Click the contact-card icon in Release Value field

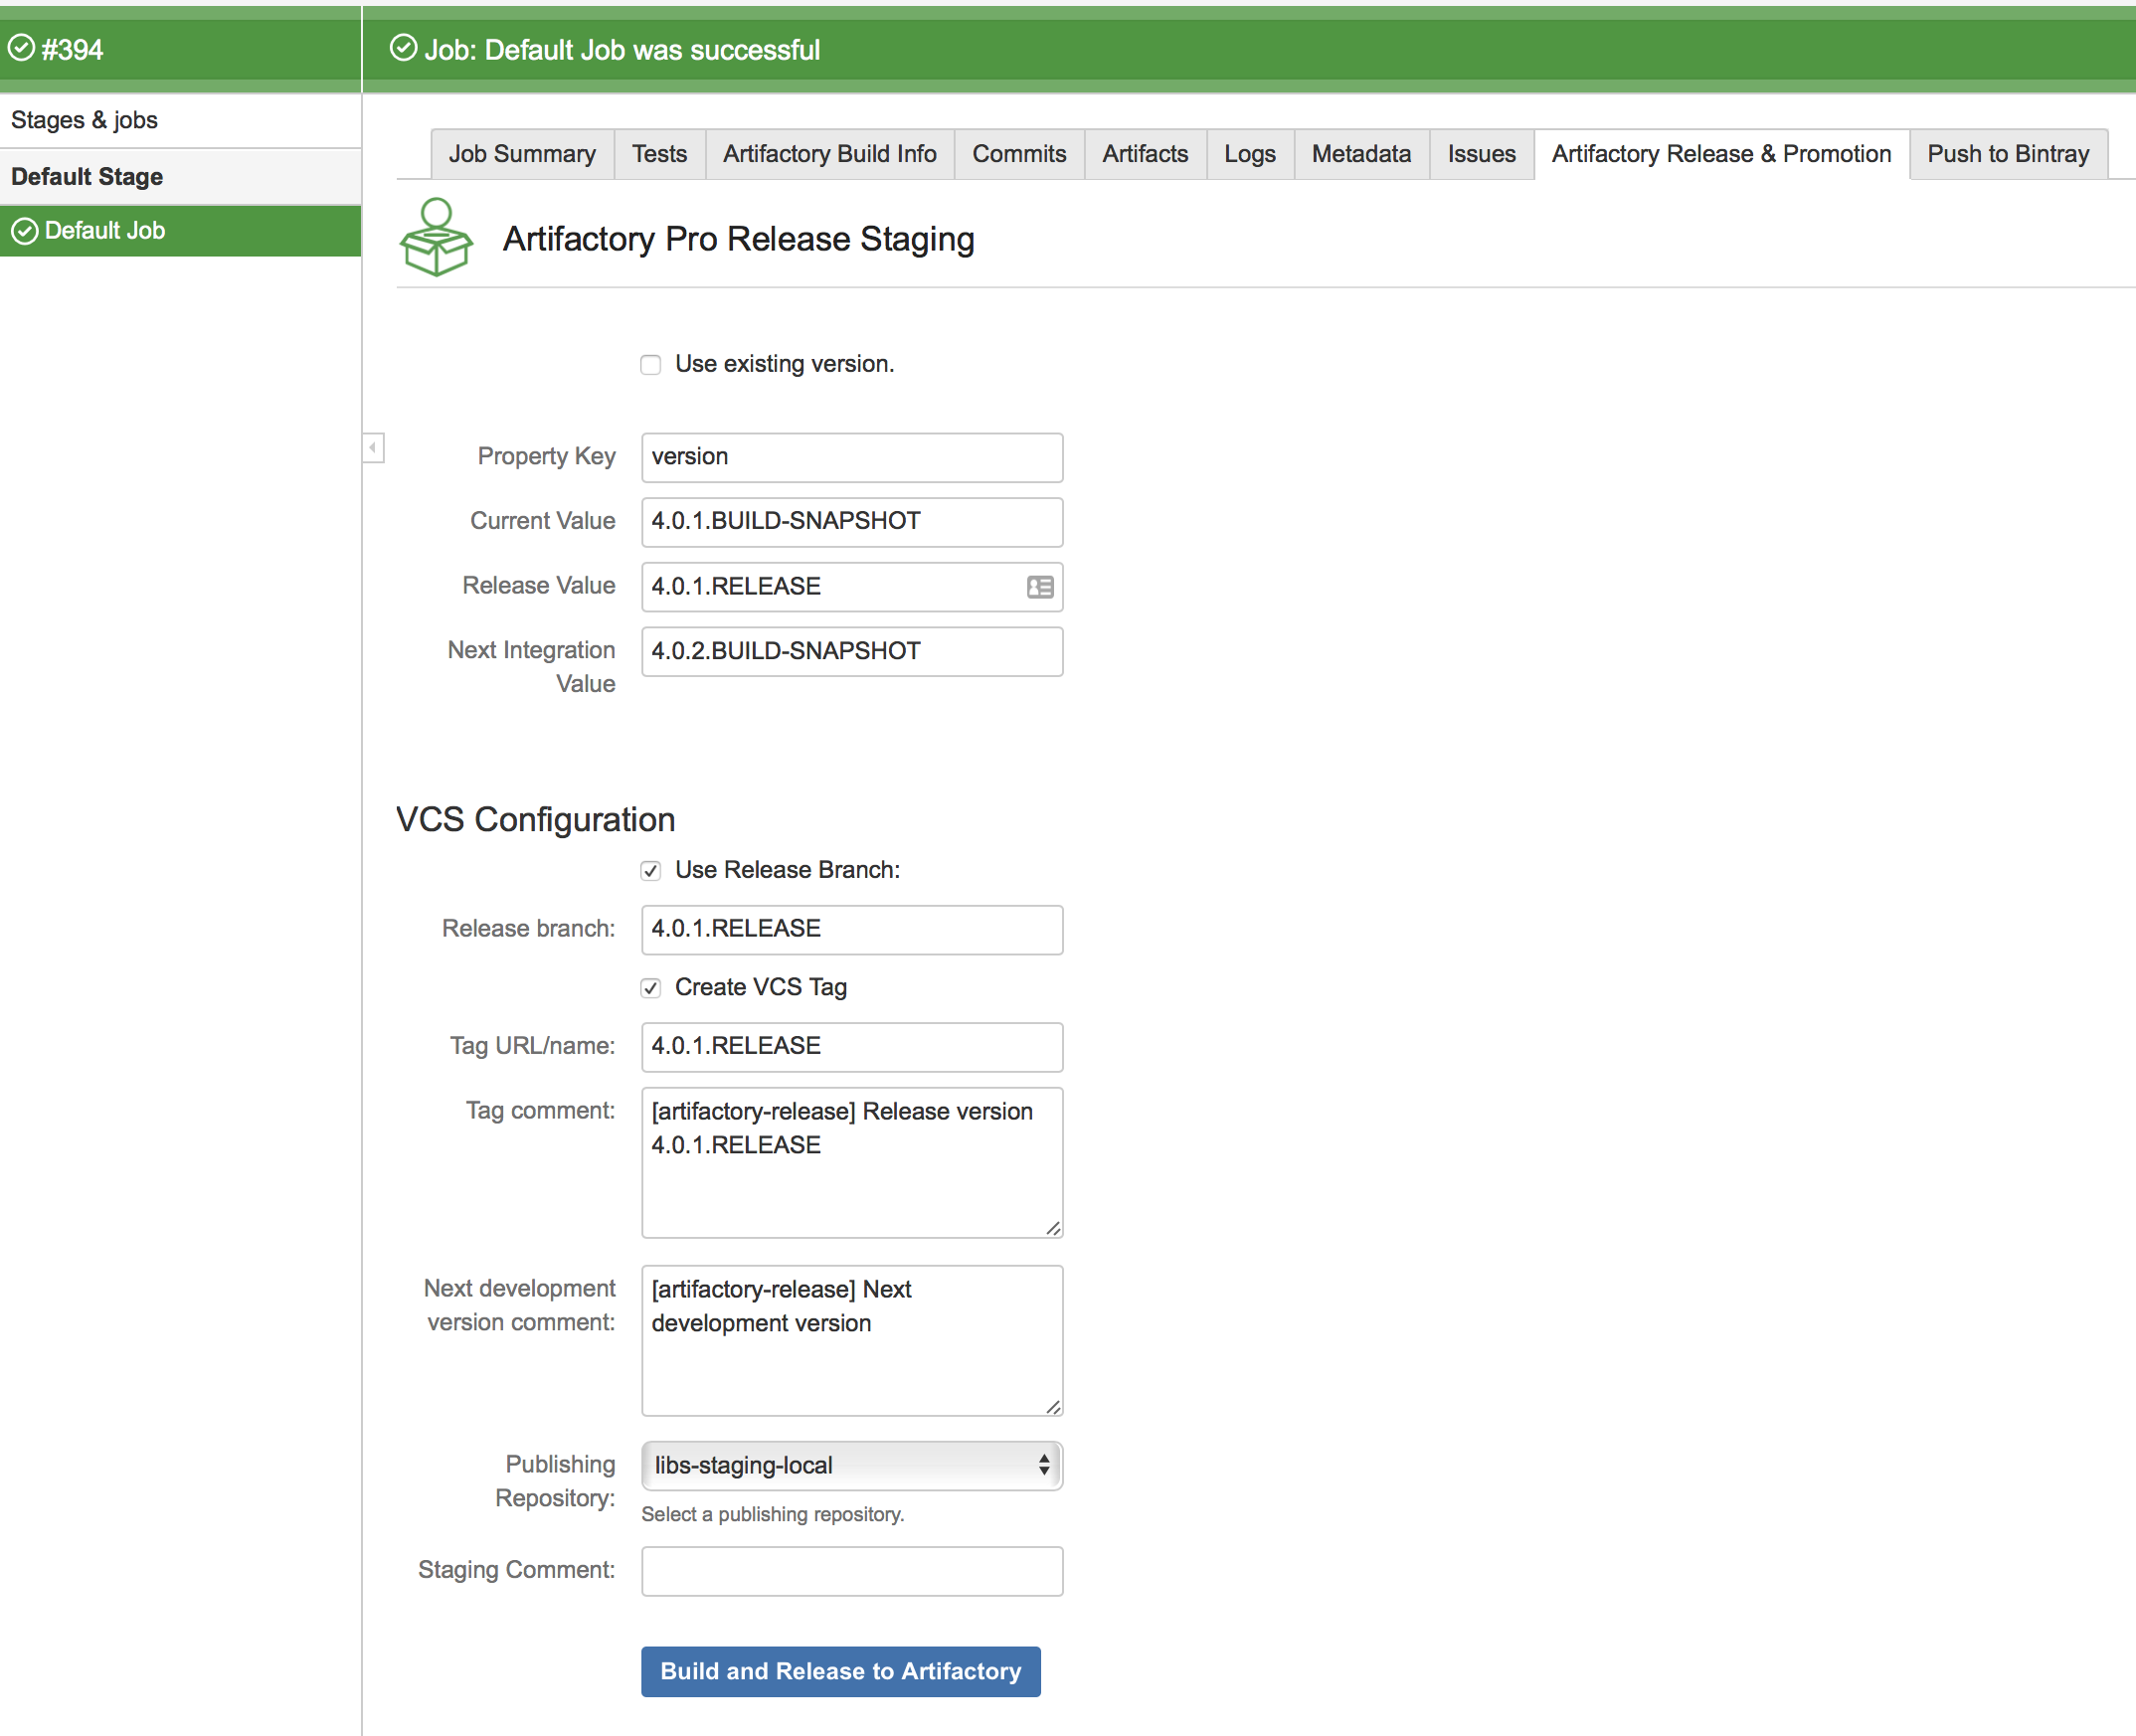[x=1039, y=587]
